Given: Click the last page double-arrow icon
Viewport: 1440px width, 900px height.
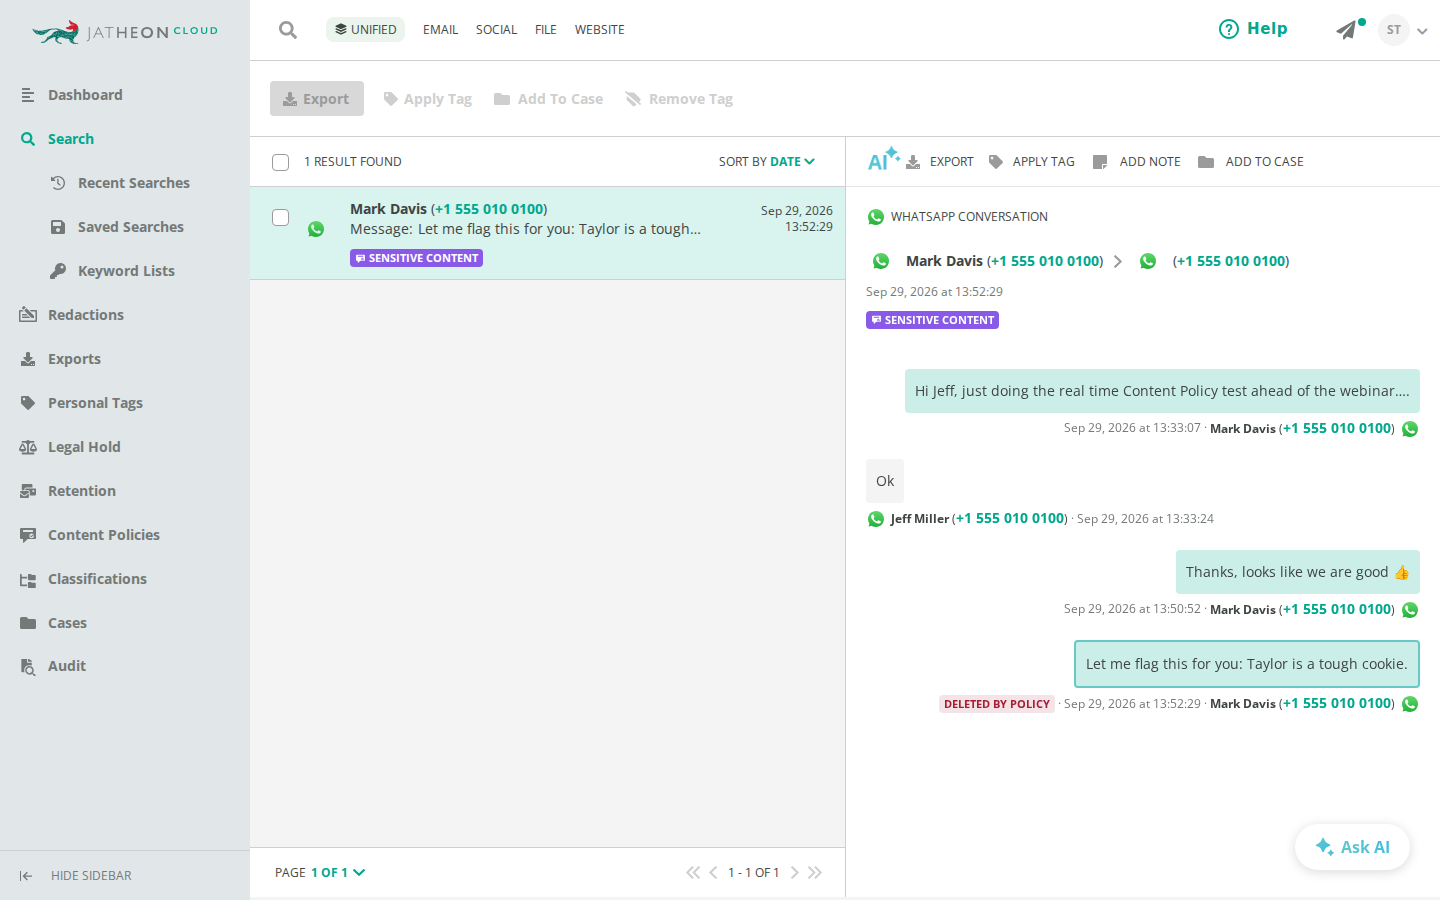Looking at the screenshot, I should click(815, 873).
